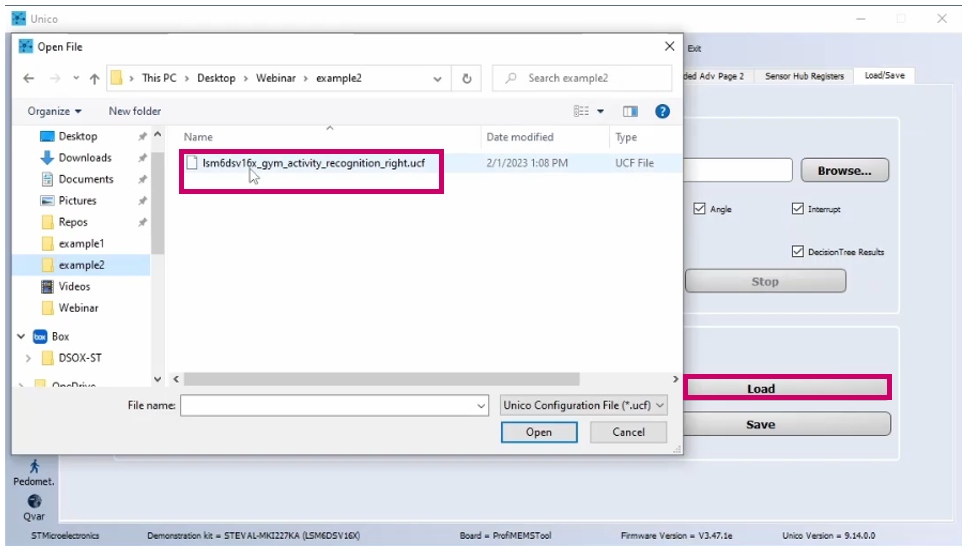
Task: Click the search magnifier in Search example2
Action: [x=511, y=78]
